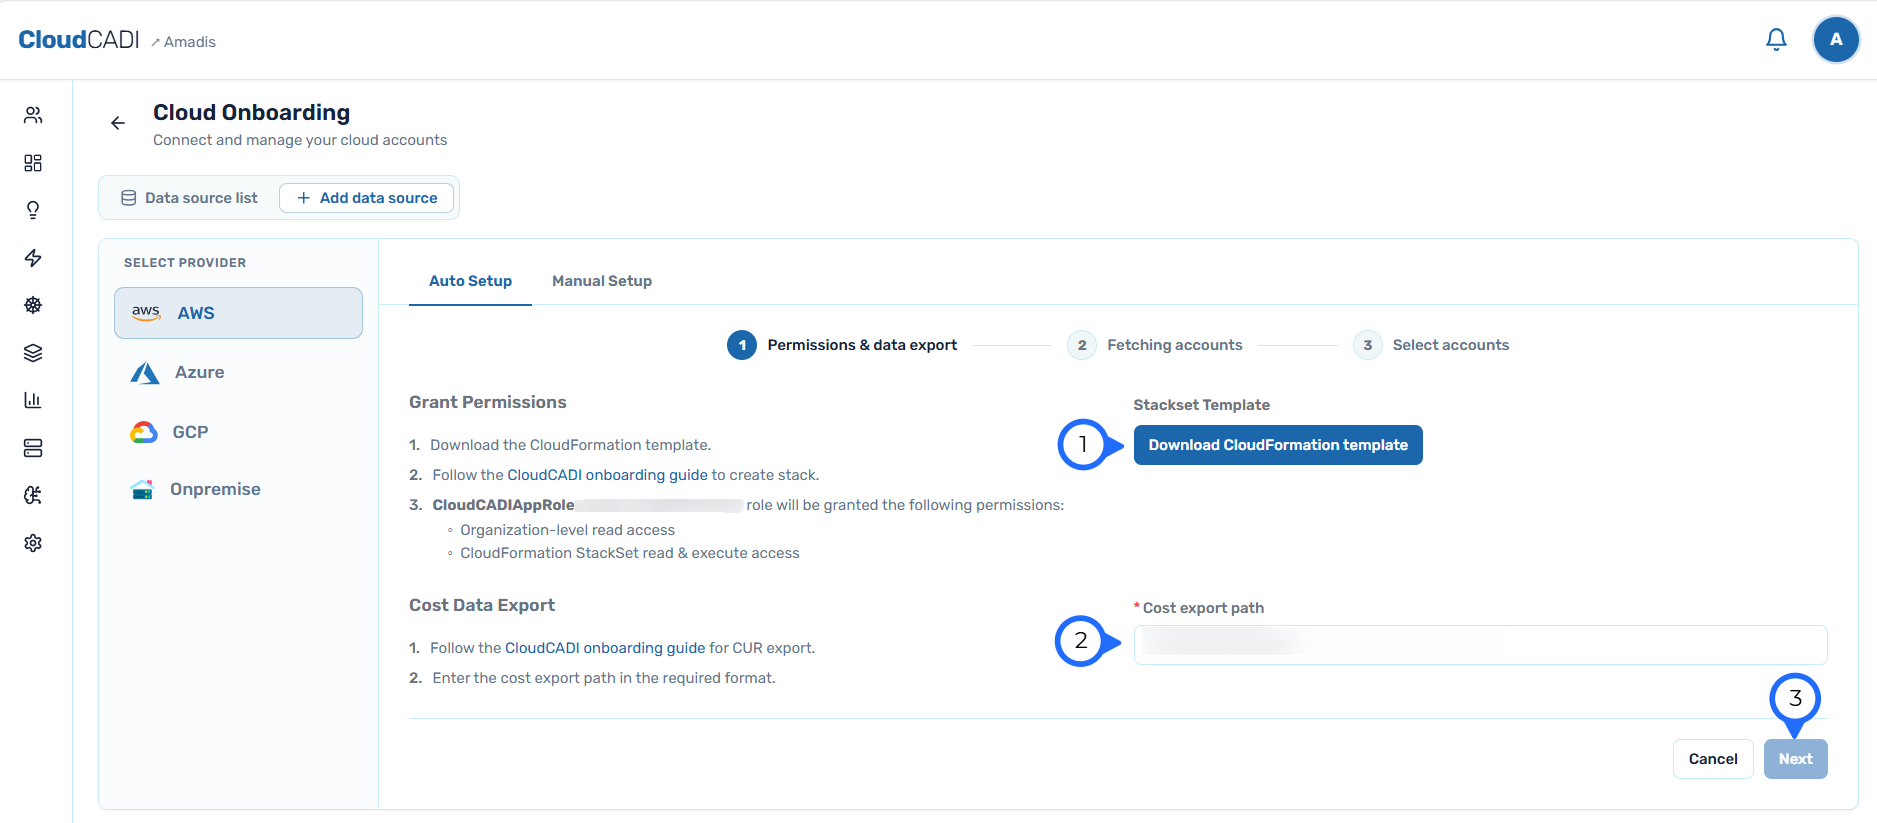
Task: Switch to the Manual Setup tab
Action: pyautogui.click(x=602, y=281)
